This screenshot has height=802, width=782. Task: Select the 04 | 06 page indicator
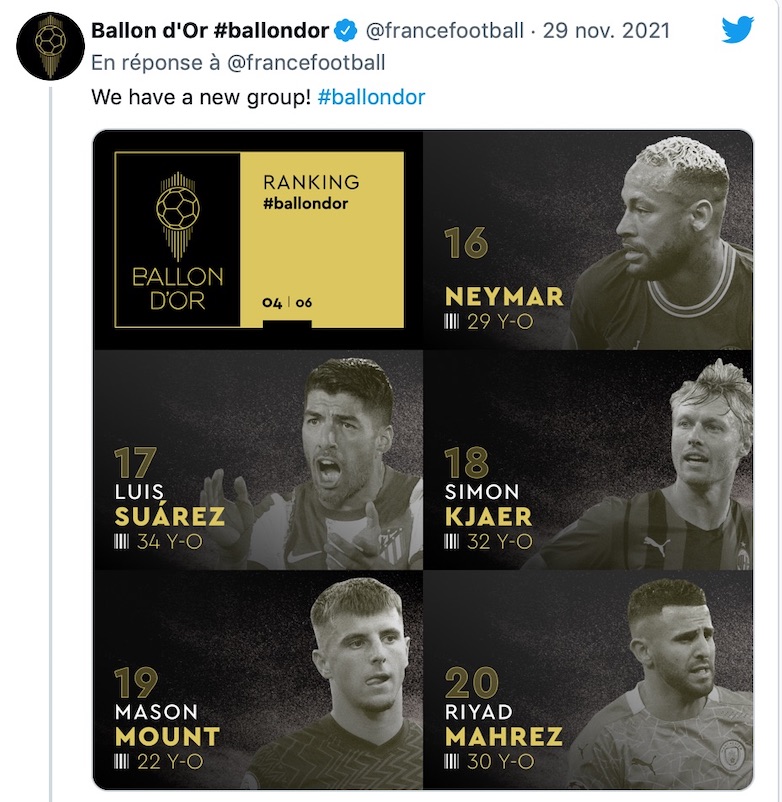pyautogui.click(x=287, y=303)
